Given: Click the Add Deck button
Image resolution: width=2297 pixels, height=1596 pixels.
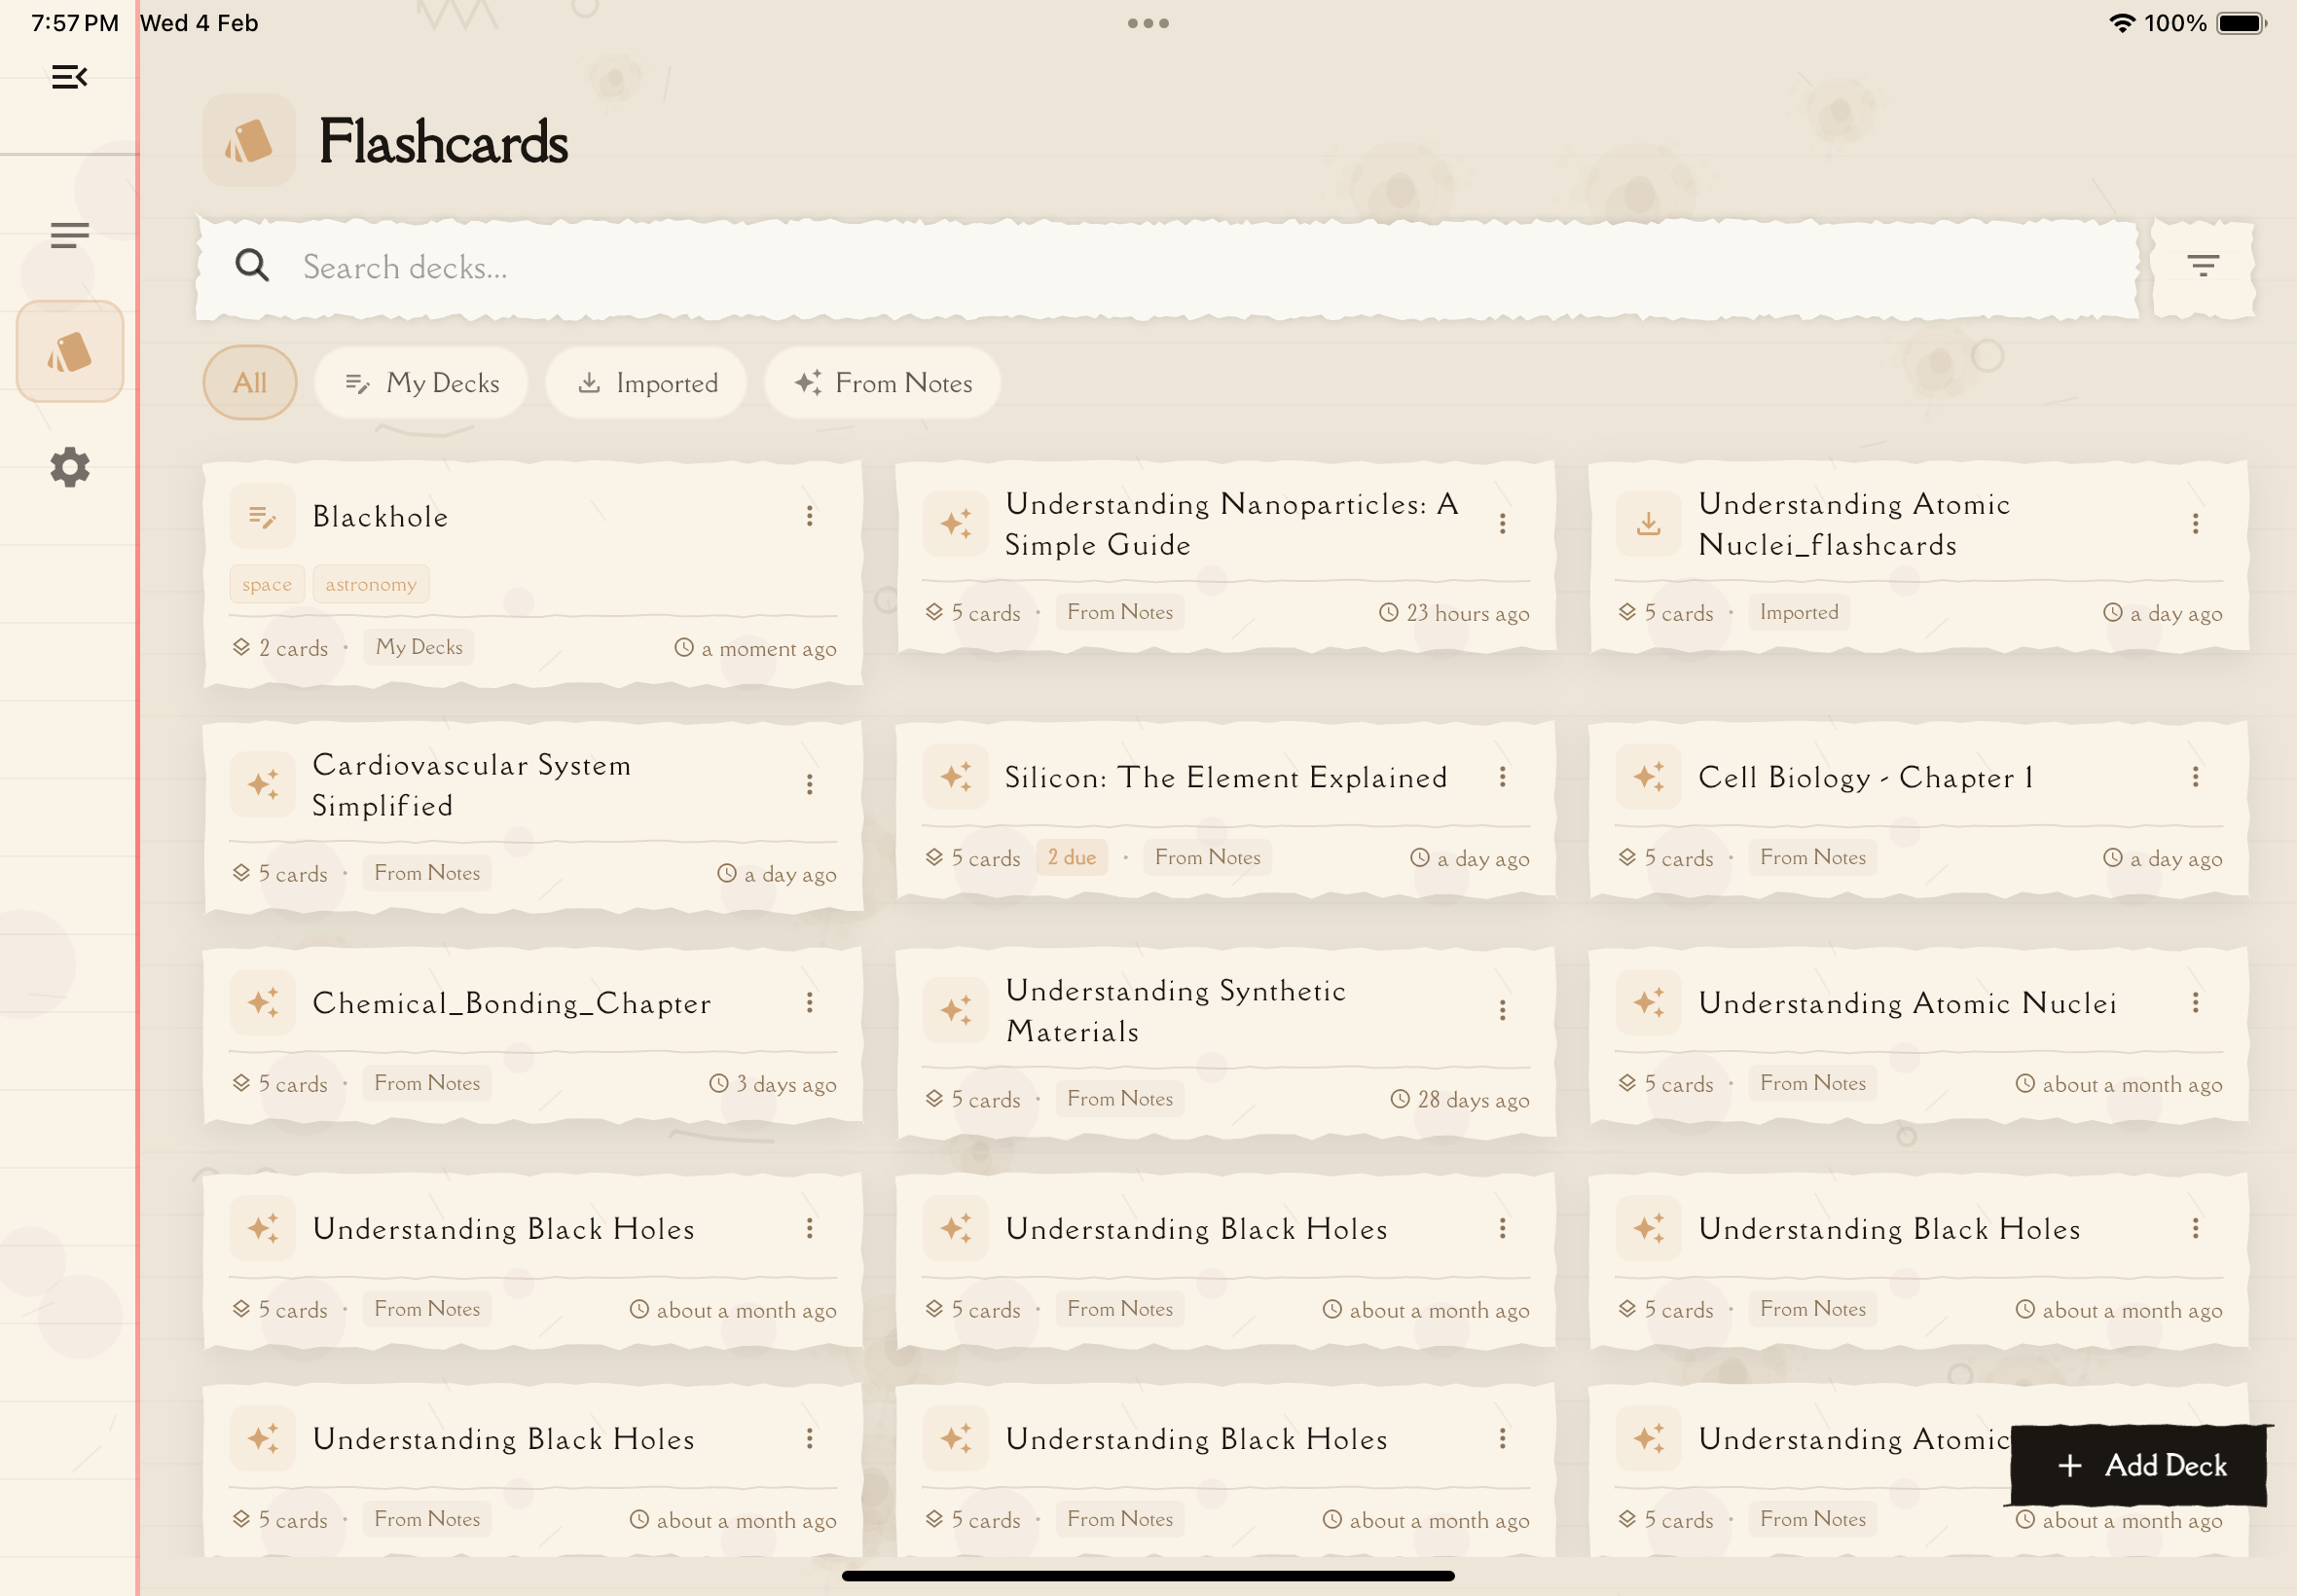Looking at the screenshot, I should point(2140,1465).
